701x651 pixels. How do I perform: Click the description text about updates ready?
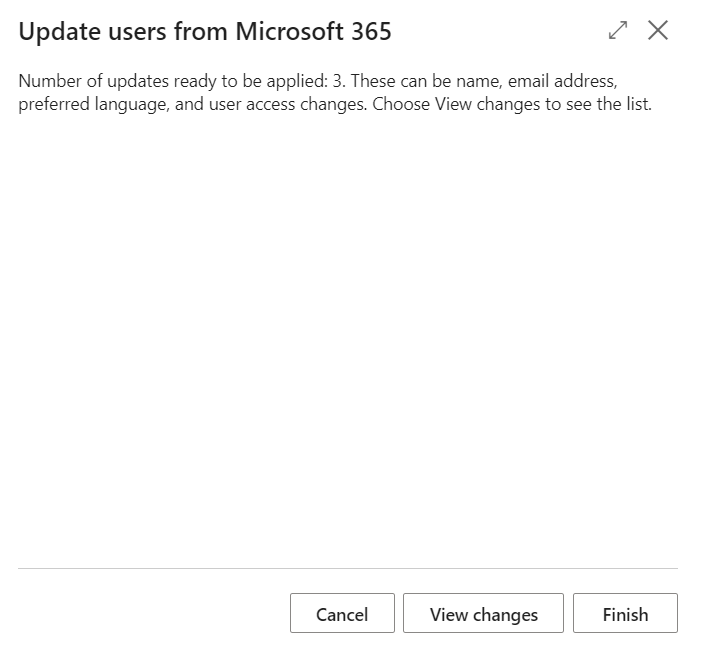335,93
